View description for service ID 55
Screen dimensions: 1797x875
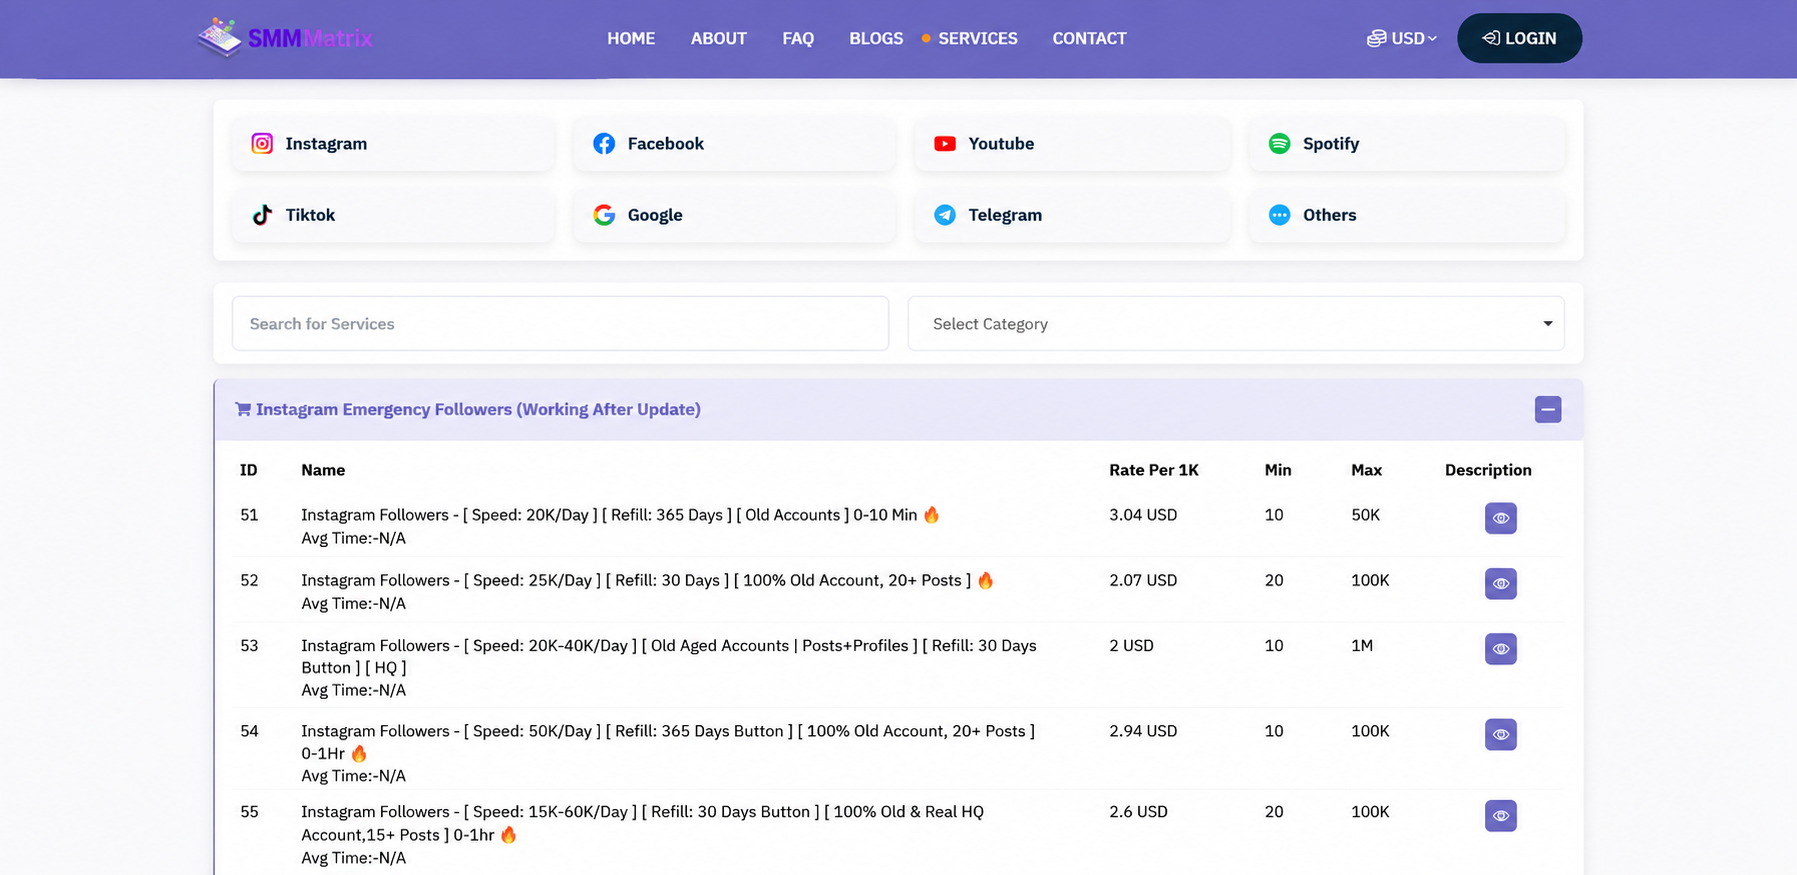[1500, 816]
